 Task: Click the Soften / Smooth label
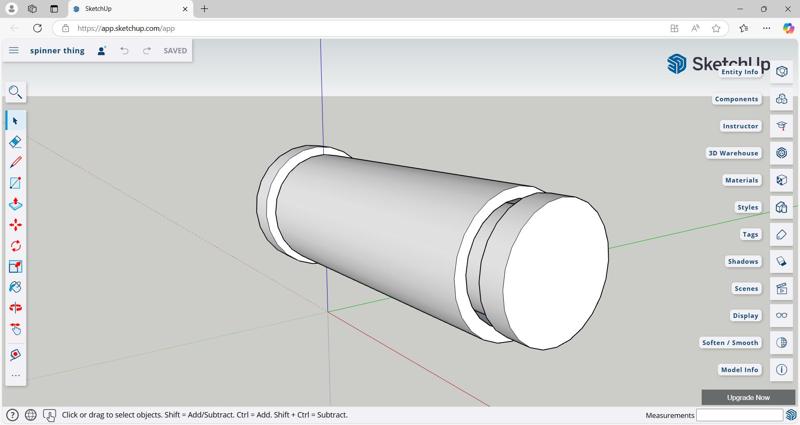[x=730, y=342]
